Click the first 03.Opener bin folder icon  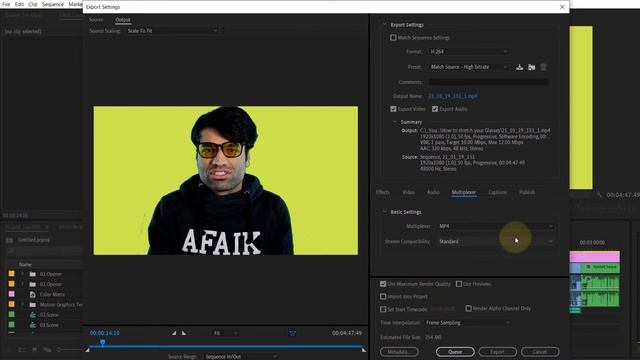click(x=33, y=274)
